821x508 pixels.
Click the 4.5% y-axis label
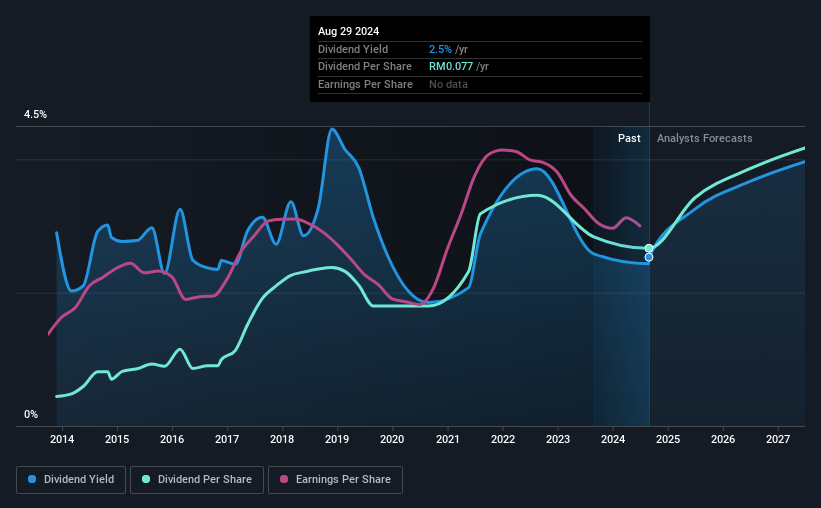tap(35, 114)
